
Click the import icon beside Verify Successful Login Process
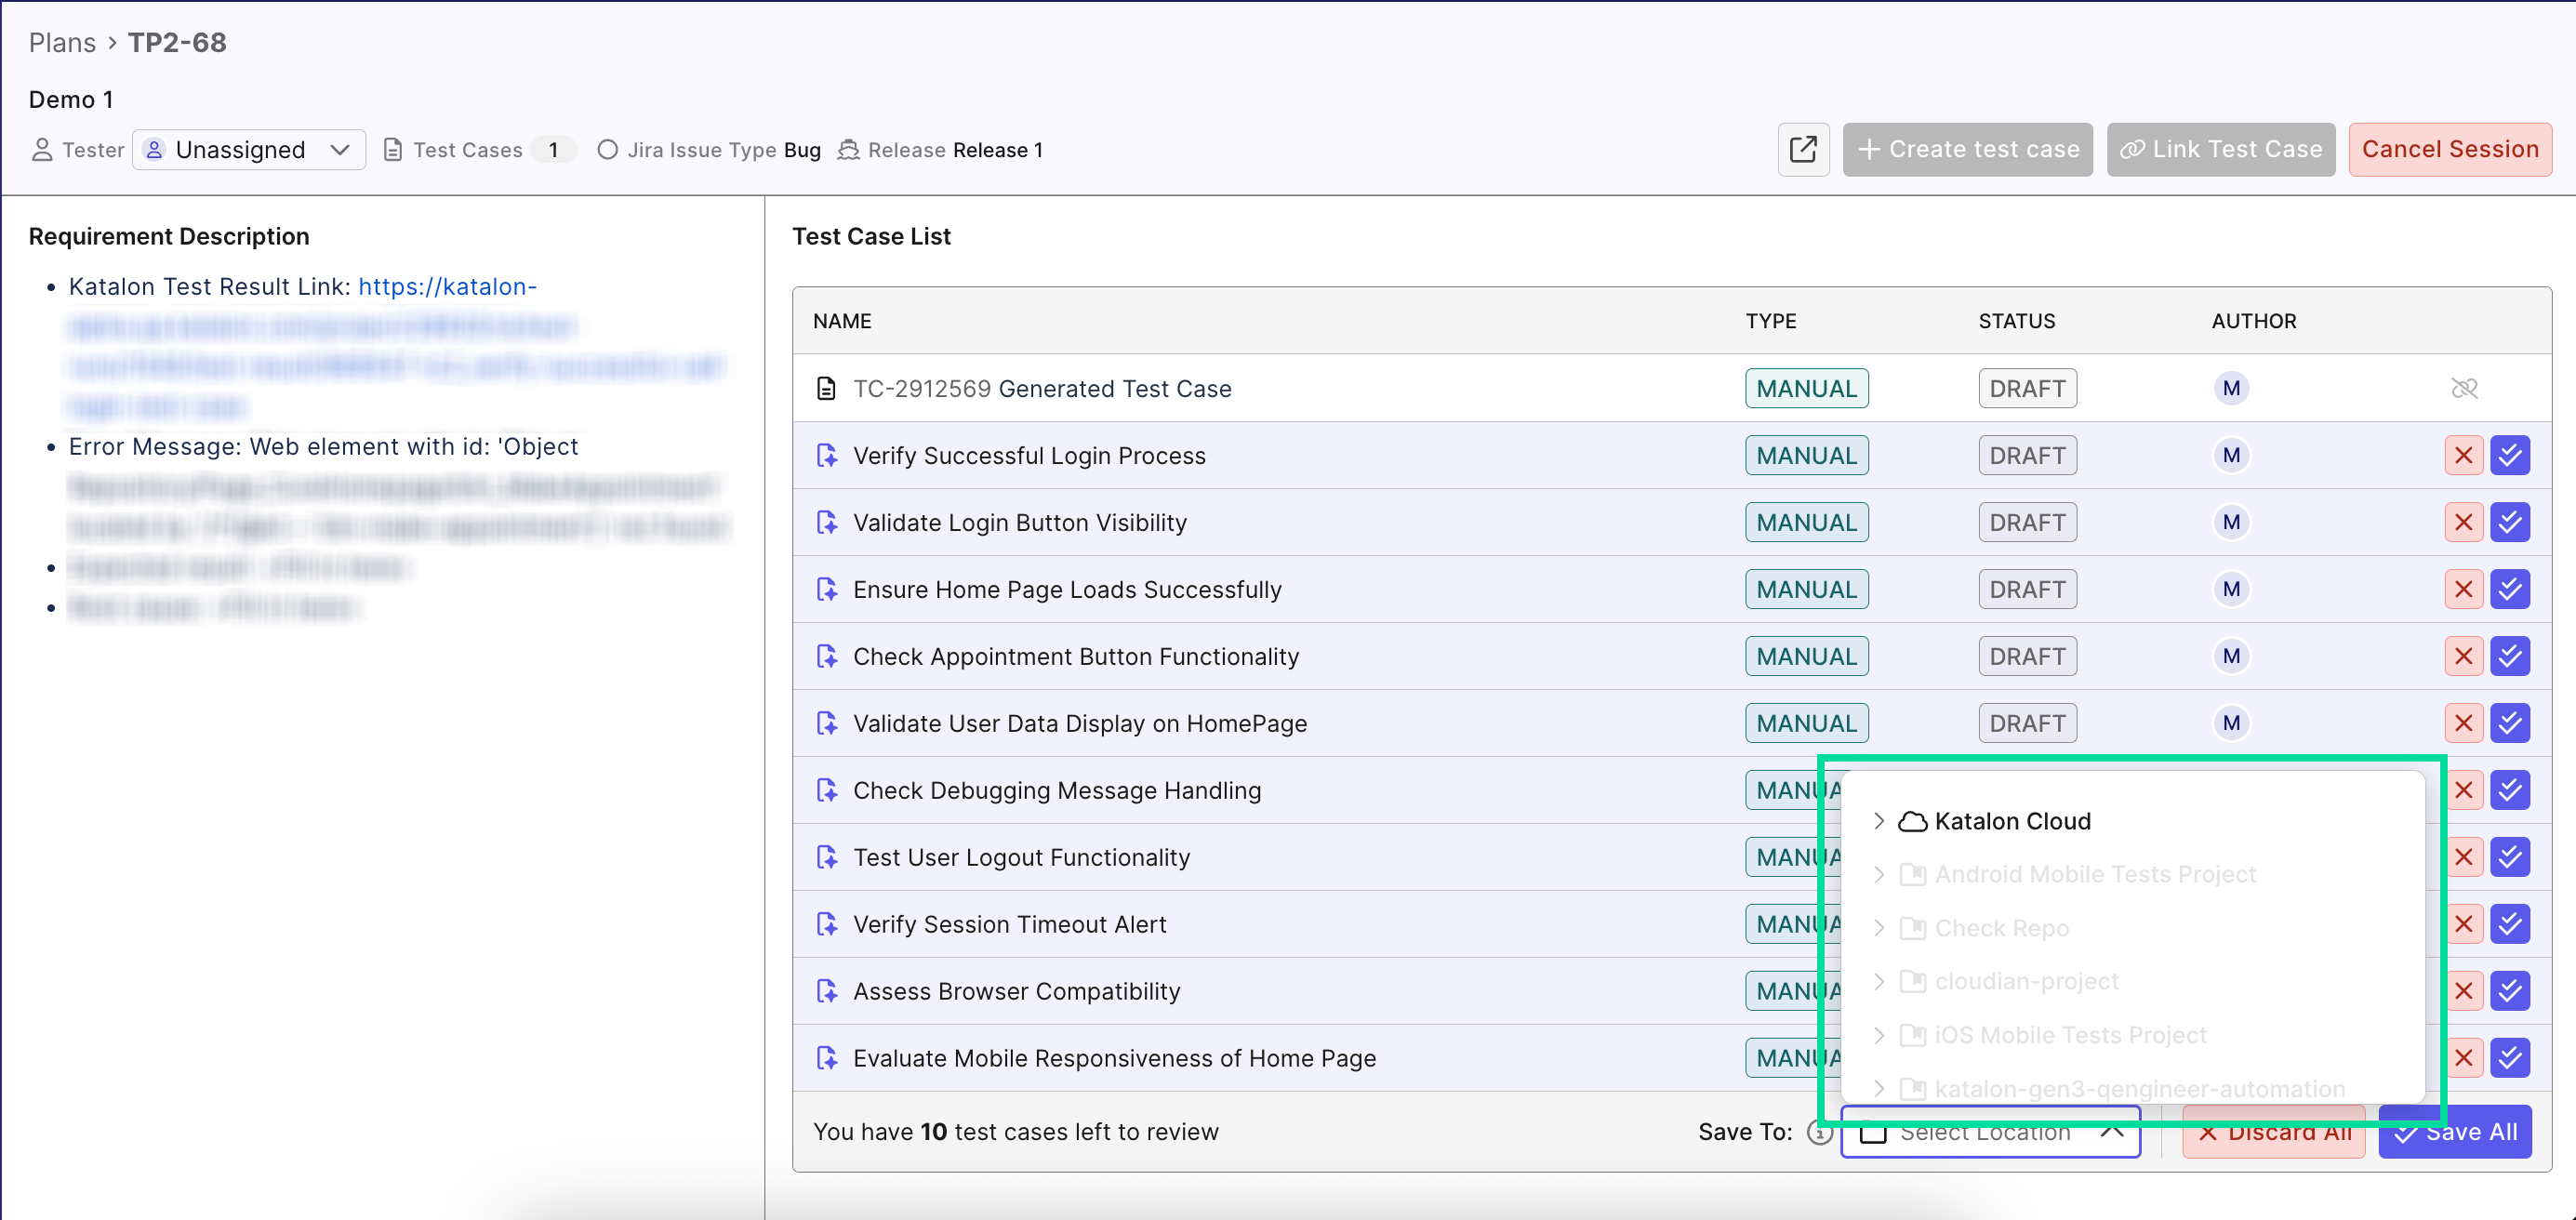(827, 455)
